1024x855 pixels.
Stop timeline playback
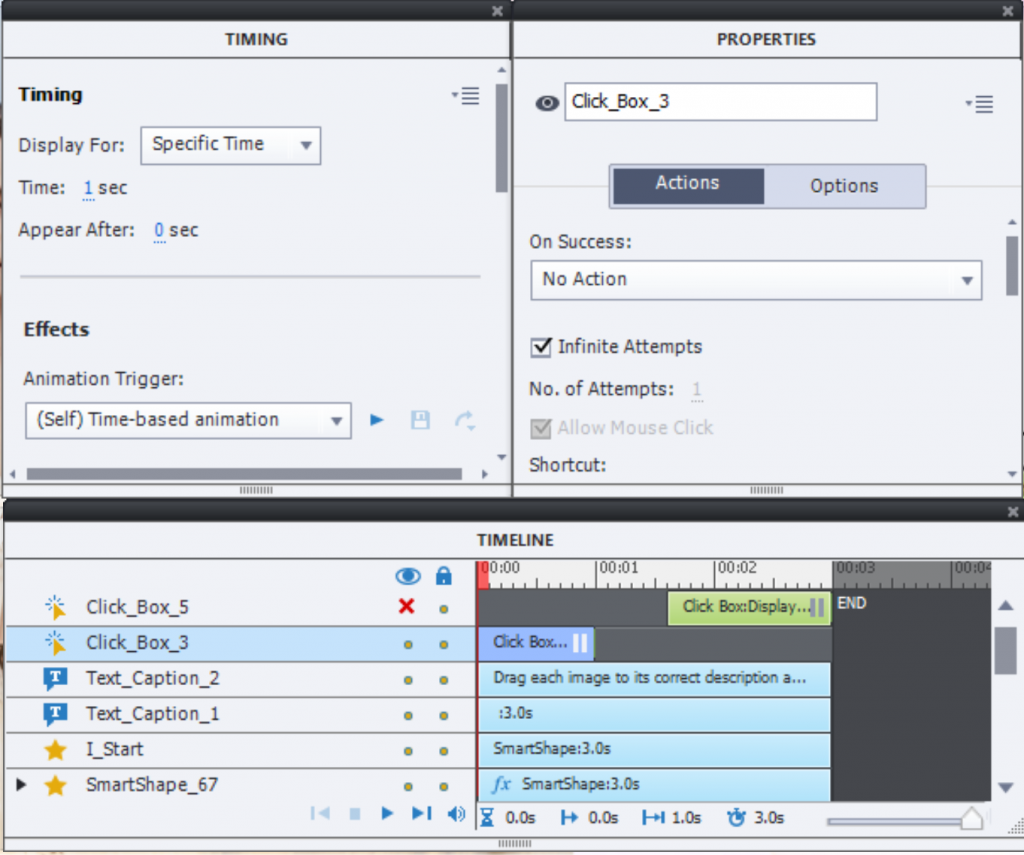(354, 814)
